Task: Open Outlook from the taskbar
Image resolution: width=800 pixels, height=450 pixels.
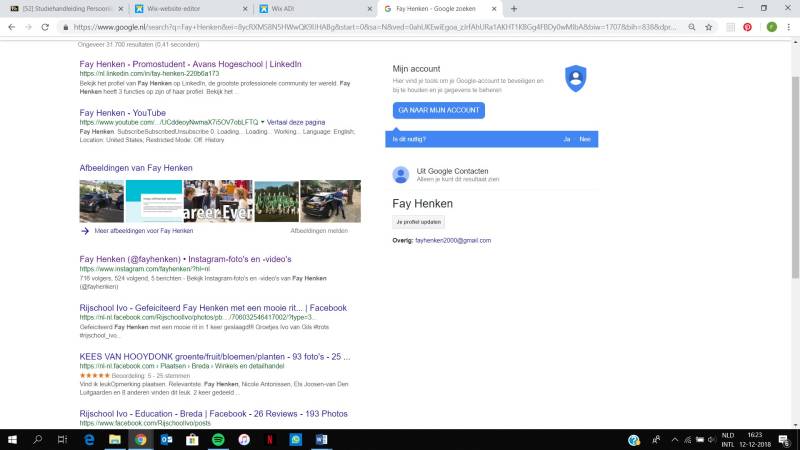Action: pos(166,439)
